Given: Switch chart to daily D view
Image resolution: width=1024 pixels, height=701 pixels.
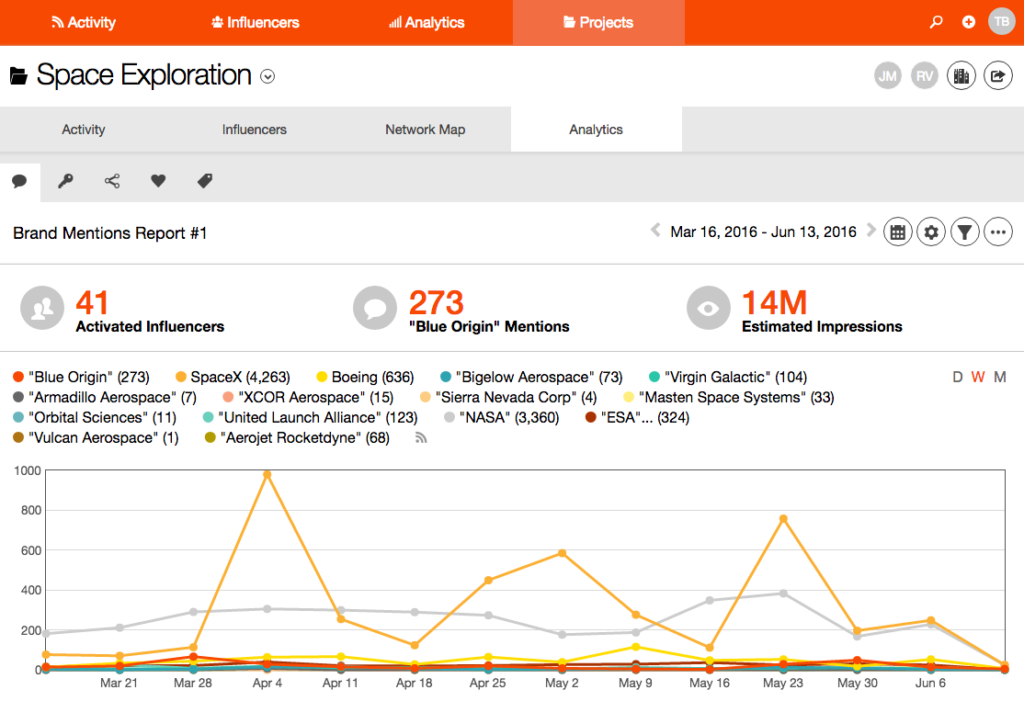Looking at the screenshot, I should point(957,377).
